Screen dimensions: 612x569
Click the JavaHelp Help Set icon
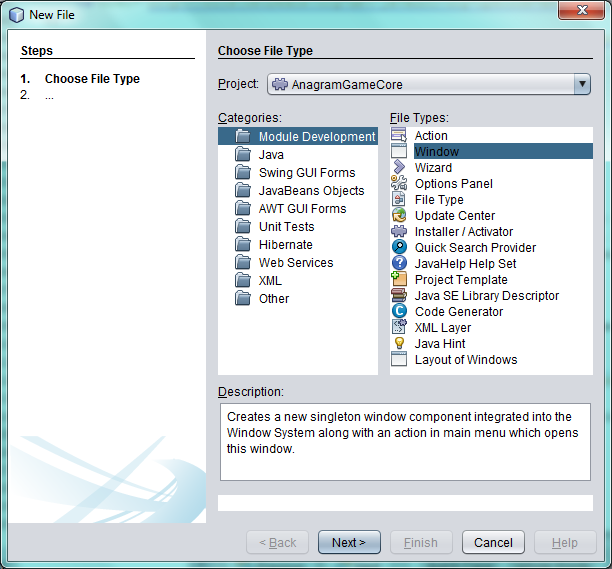click(x=399, y=264)
